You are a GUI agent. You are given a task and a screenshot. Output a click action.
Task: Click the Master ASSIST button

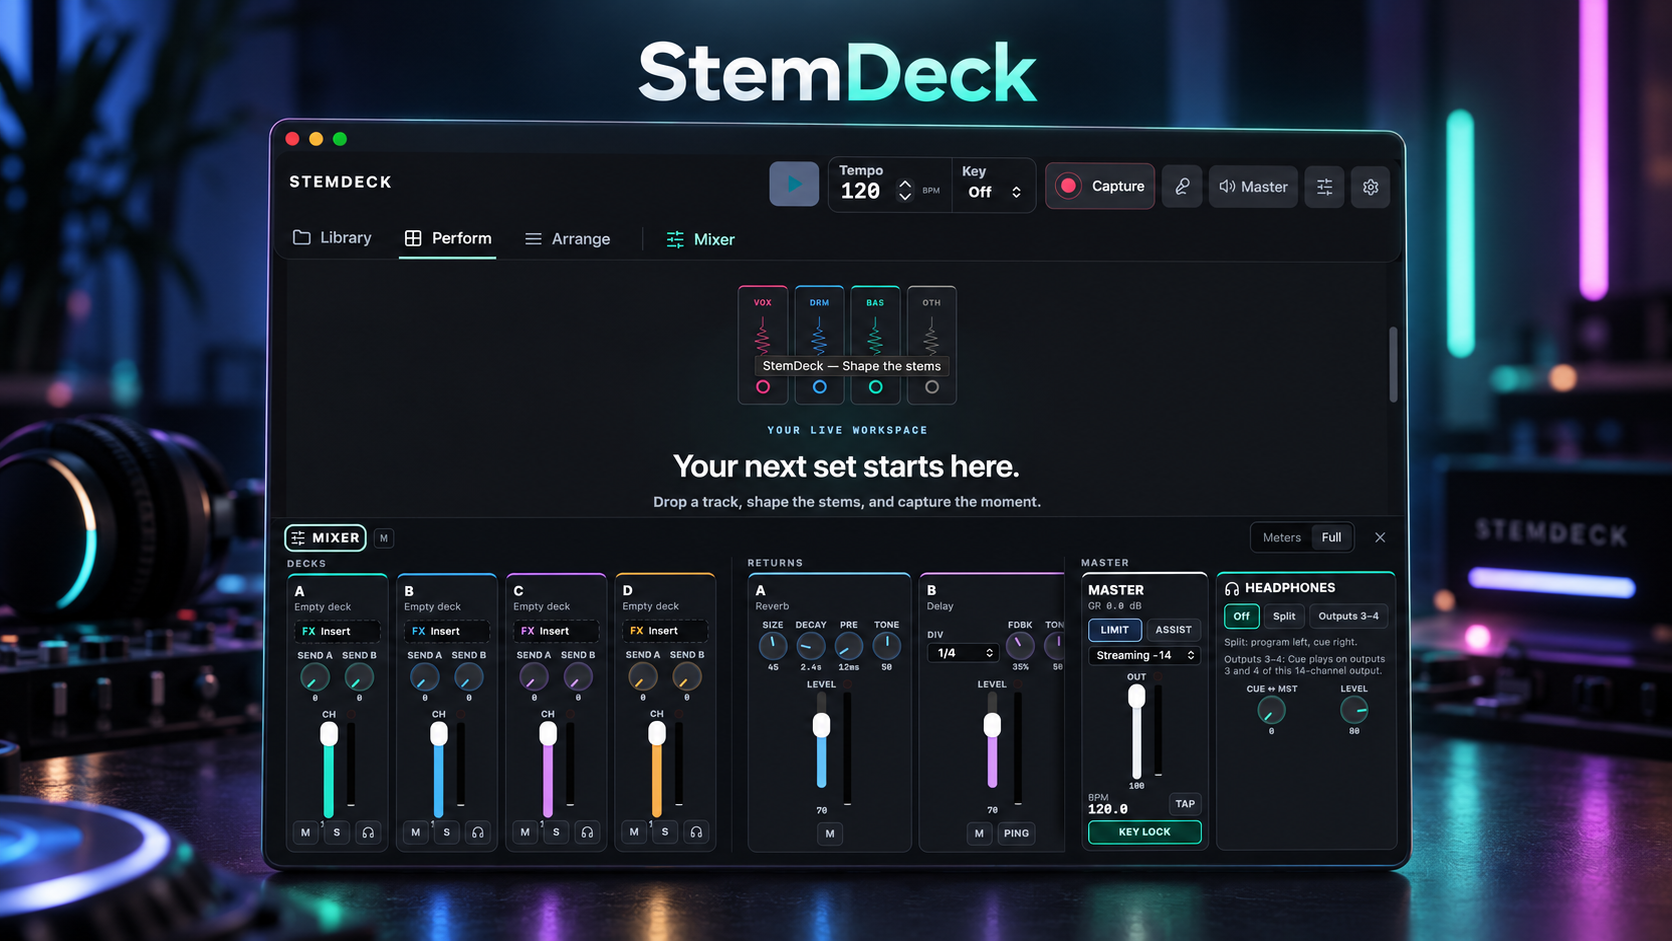click(x=1173, y=630)
